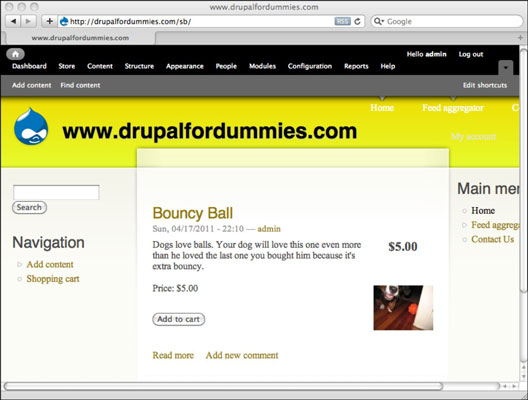Screen dimensions: 528x400
Task: Expand the Feed aggregator menu arrow
Action: pyautogui.click(x=465, y=225)
